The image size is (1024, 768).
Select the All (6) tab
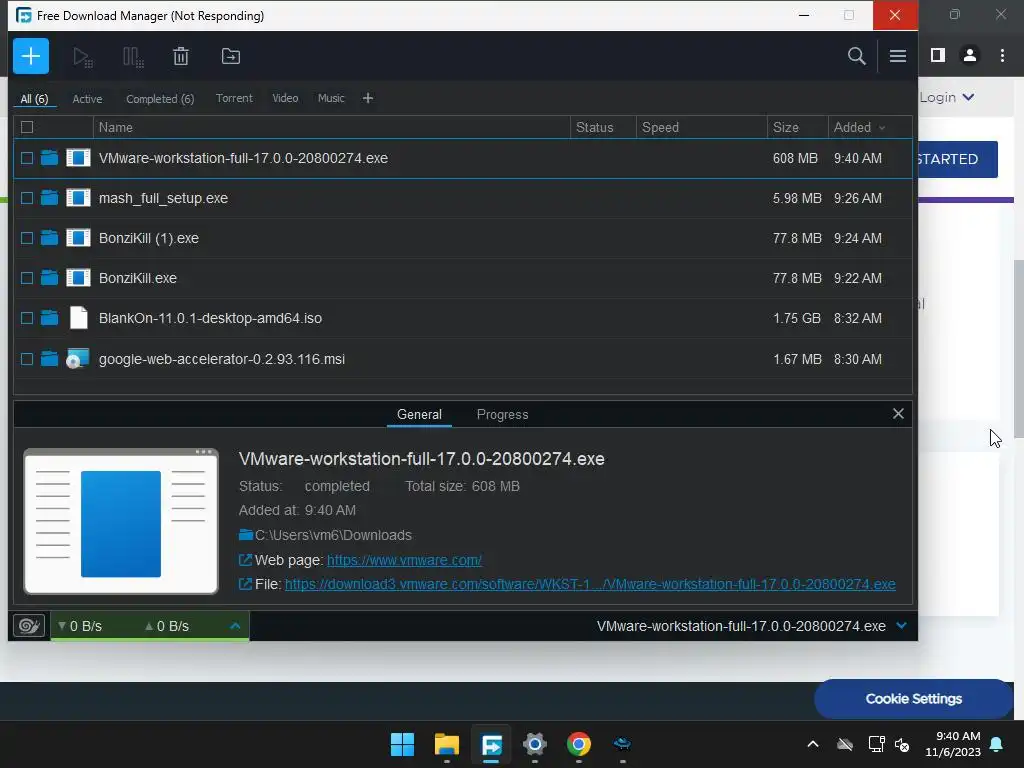pos(34,99)
